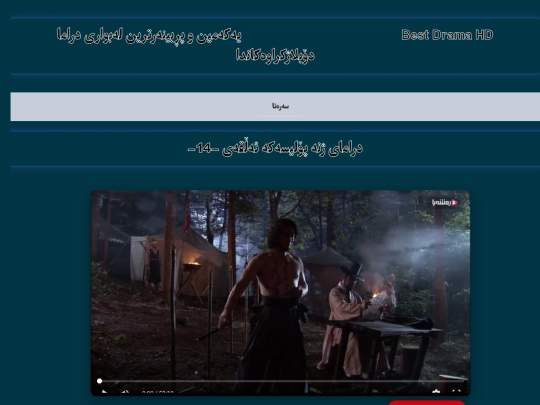The image size is (540, 405).
Task: Open the Best Drama HD site title link
Action: pos(447,35)
